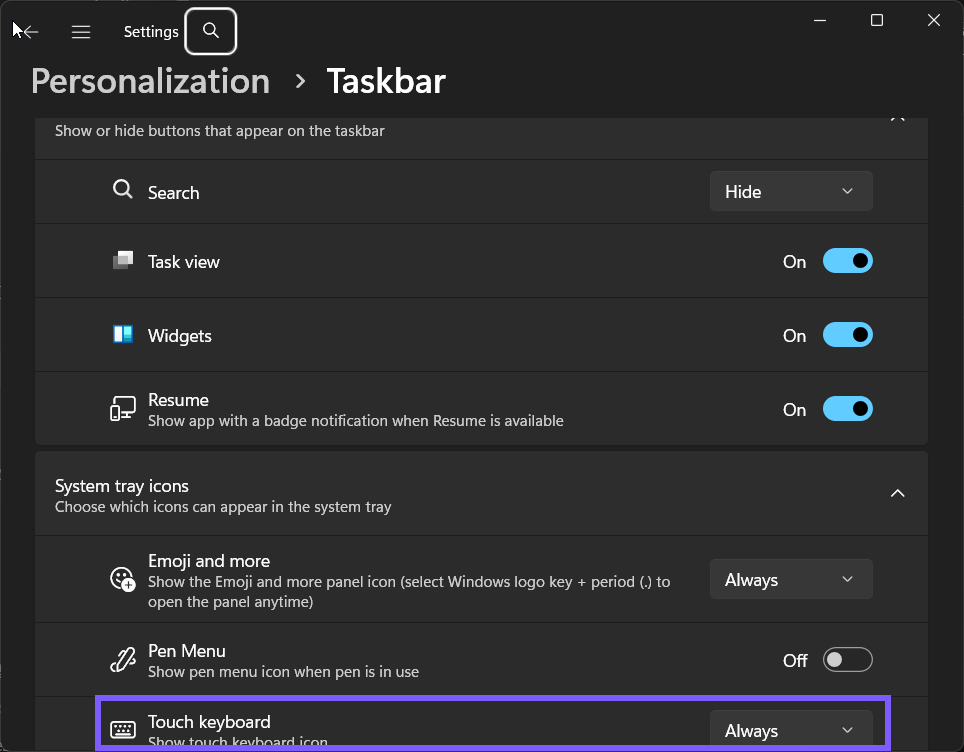Open the Search Hide dropdown

(x=791, y=191)
